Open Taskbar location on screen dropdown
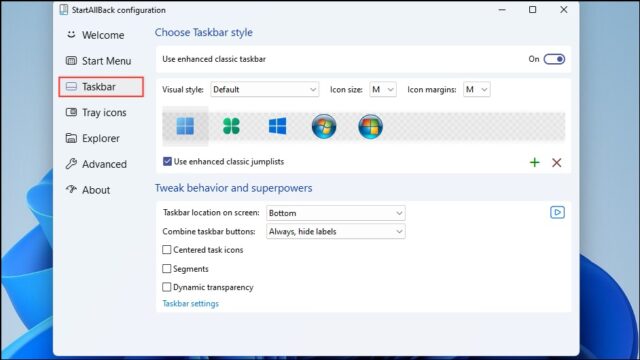This screenshot has height=360, width=640. (x=336, y=213)
